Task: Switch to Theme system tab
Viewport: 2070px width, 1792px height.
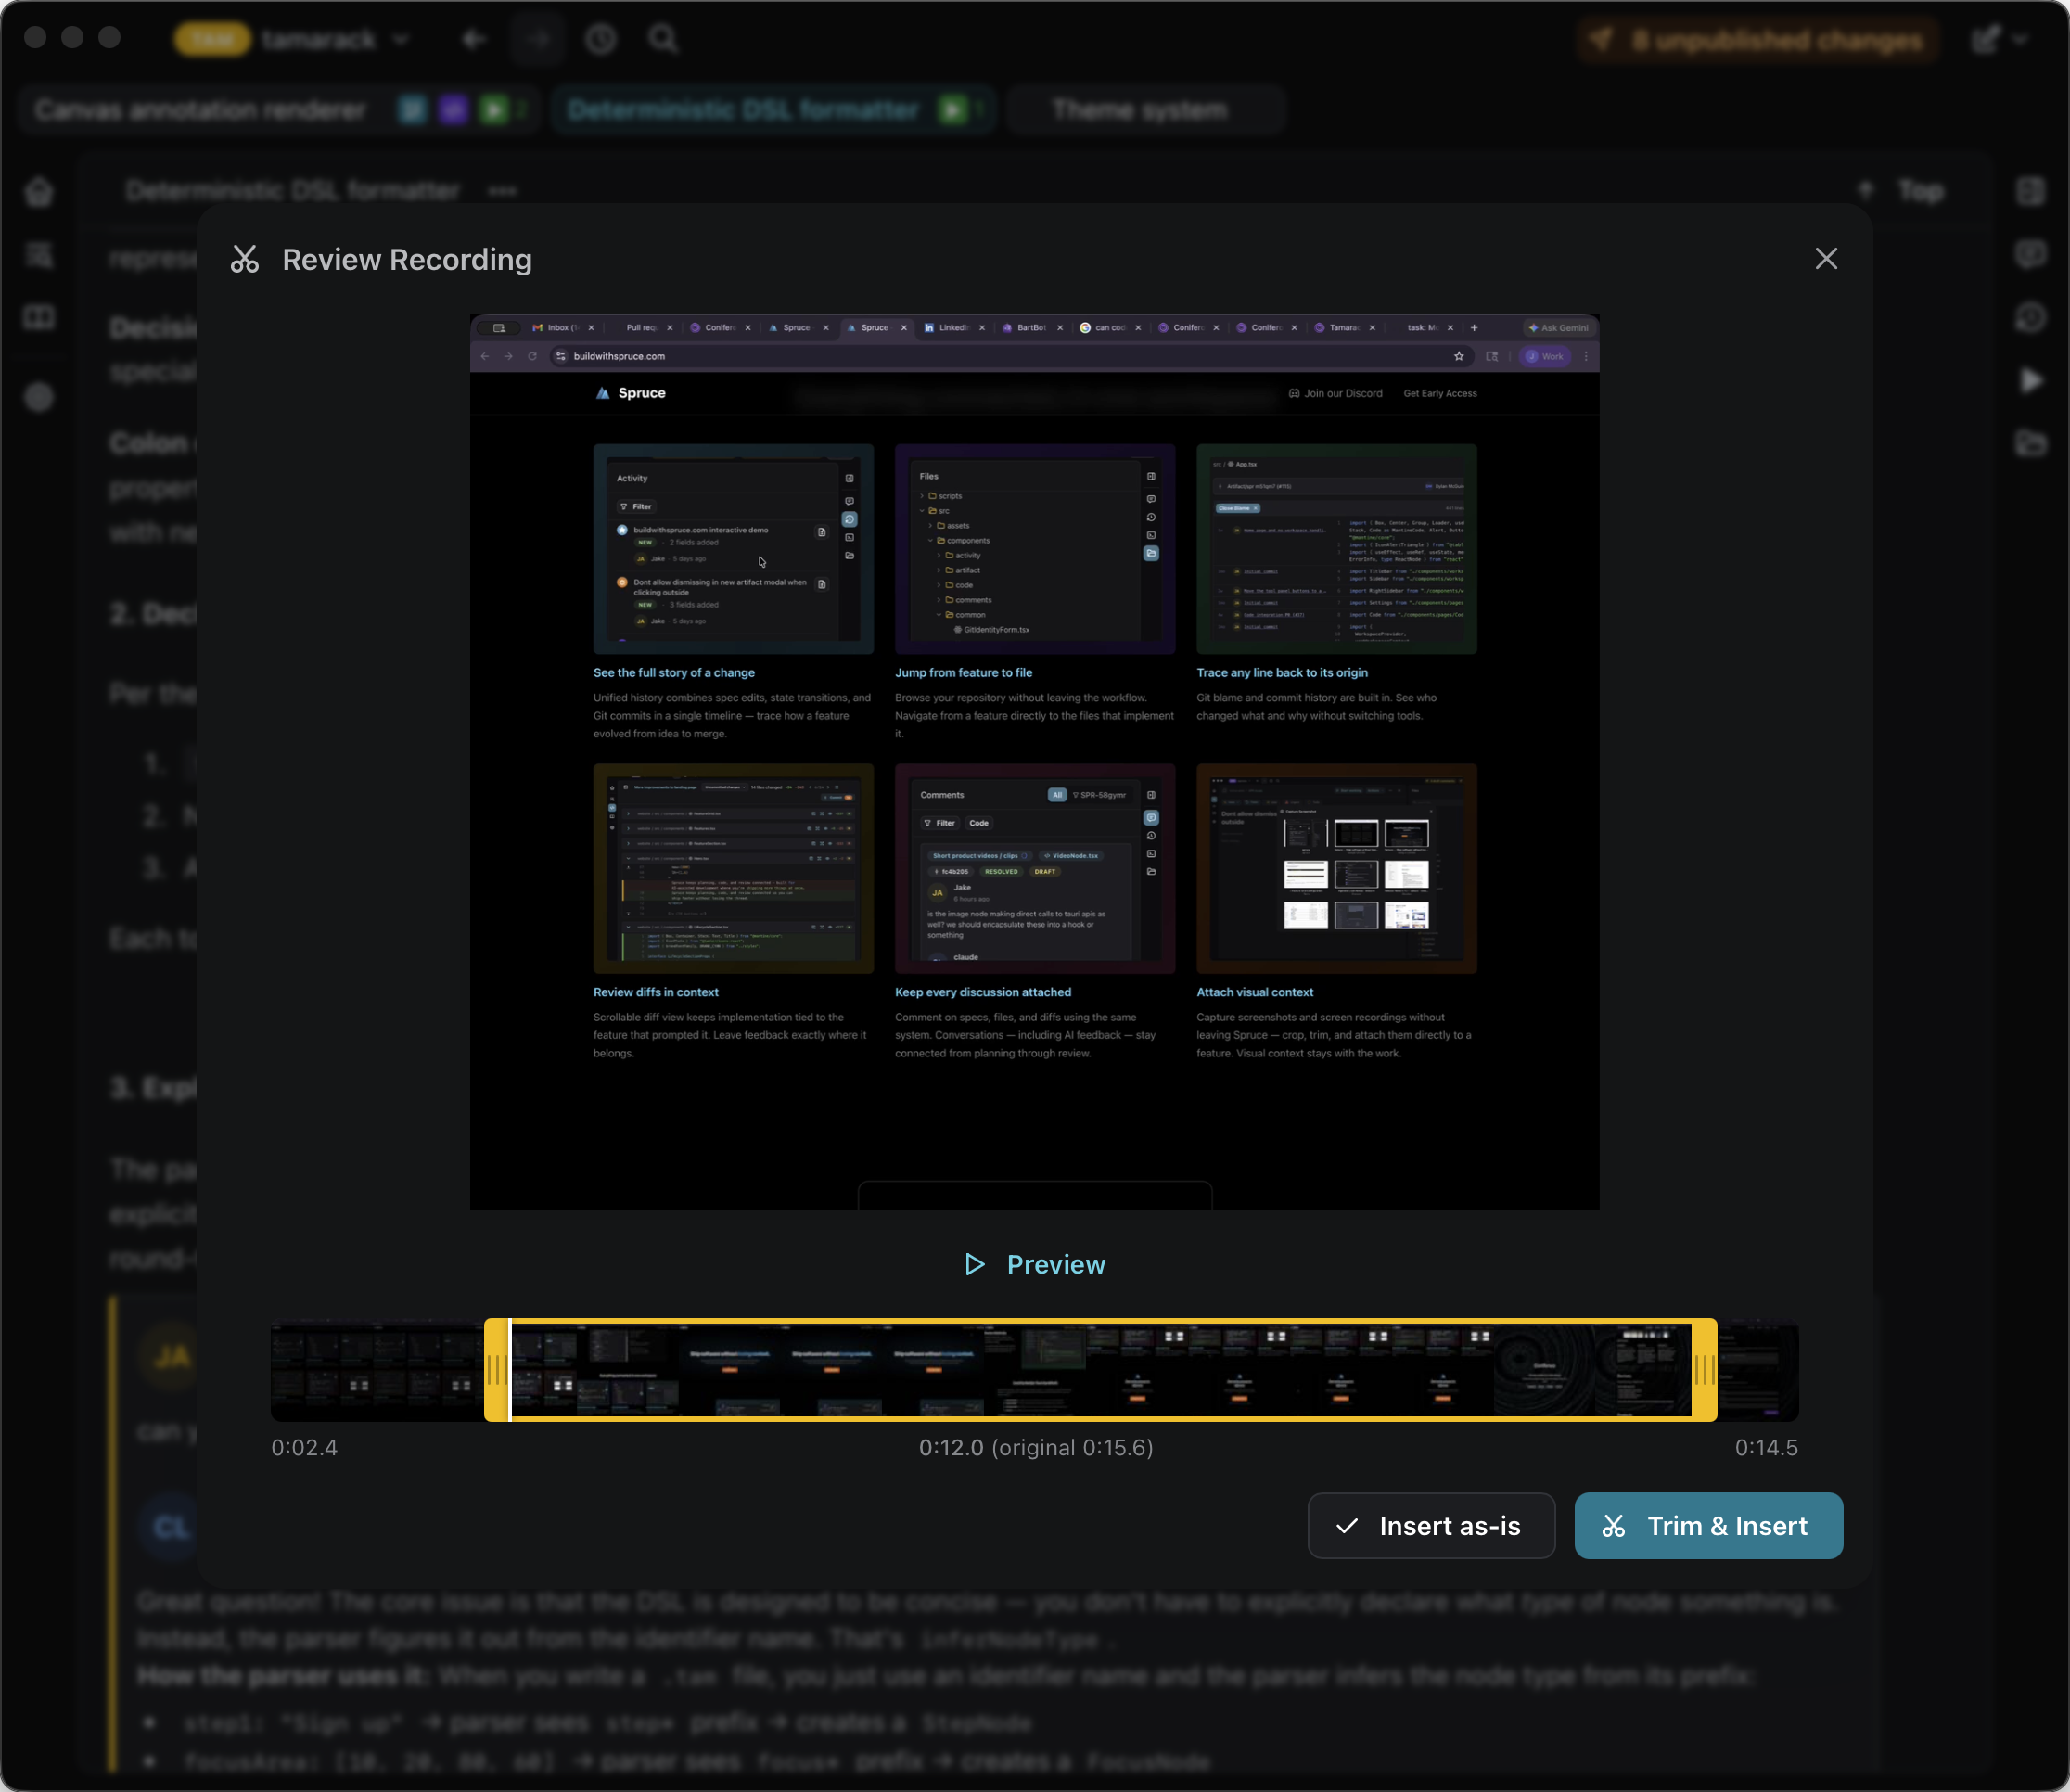Action: tap(1138, 110)
